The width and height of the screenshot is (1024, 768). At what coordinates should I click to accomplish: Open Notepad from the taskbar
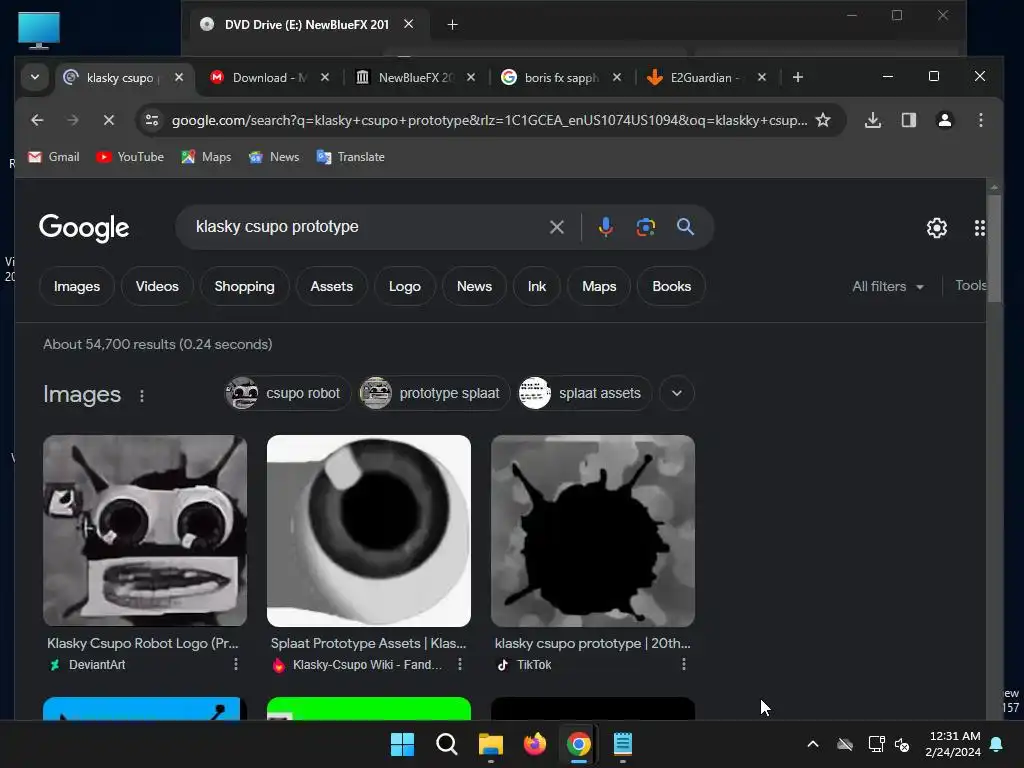(622, 744)
